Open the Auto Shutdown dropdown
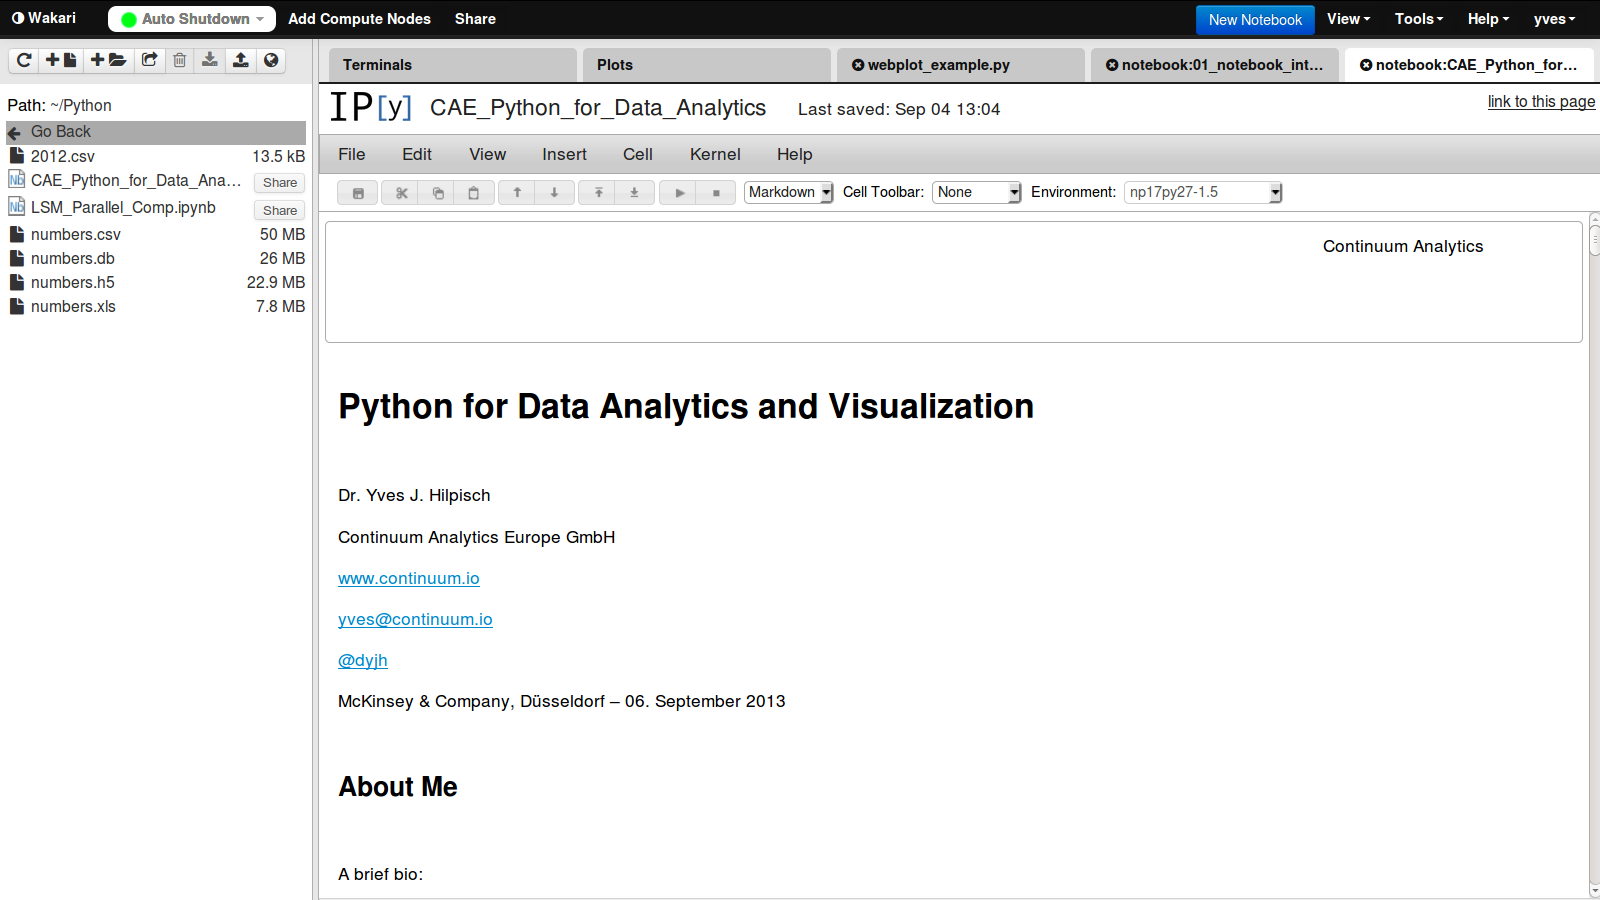The height and width of the screenshot is (900, 1600). click(192, 19)
